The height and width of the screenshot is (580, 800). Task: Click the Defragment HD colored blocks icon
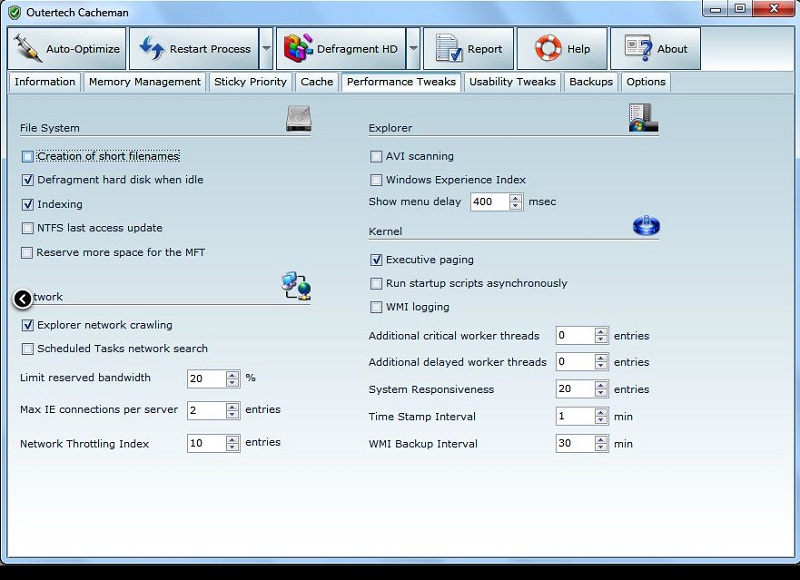[x=298, y=48]
